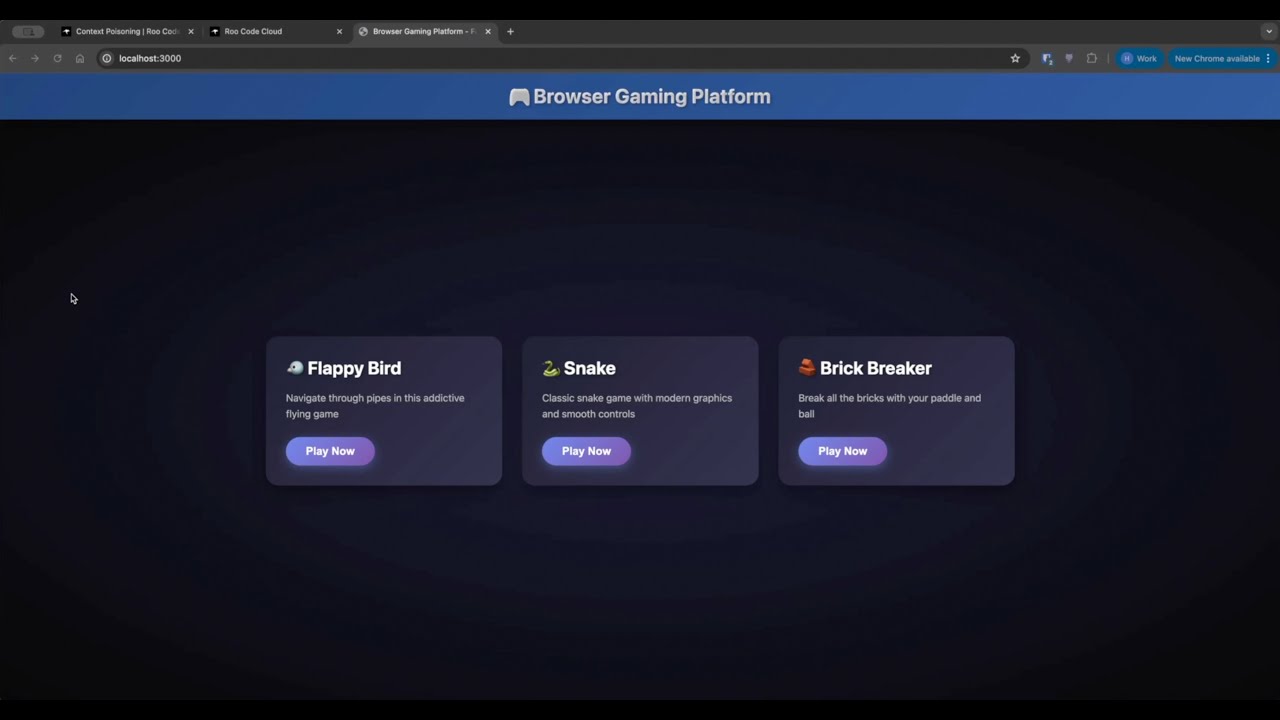Open the tab search dropdown arrow
The height and width of the screenshot is (720, 1280).
click(1269, 31)
